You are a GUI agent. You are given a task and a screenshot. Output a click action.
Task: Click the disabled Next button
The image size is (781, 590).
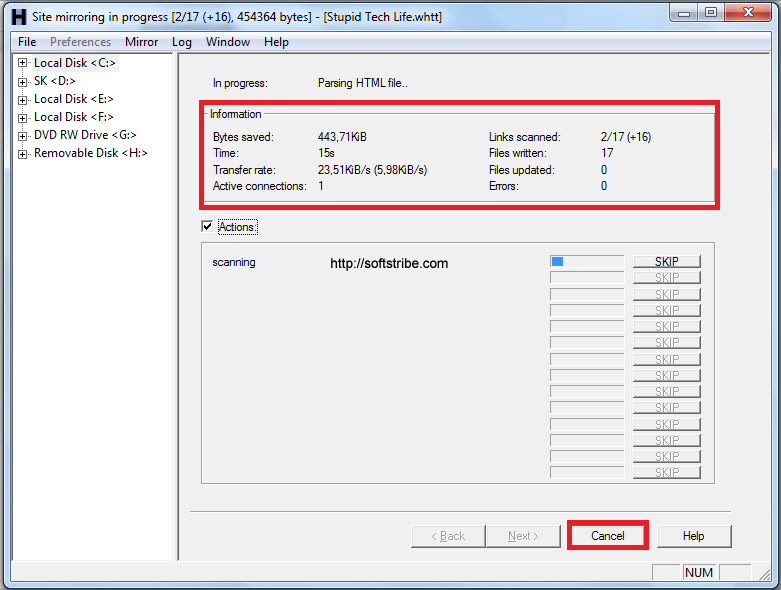(x=523, y=536)
